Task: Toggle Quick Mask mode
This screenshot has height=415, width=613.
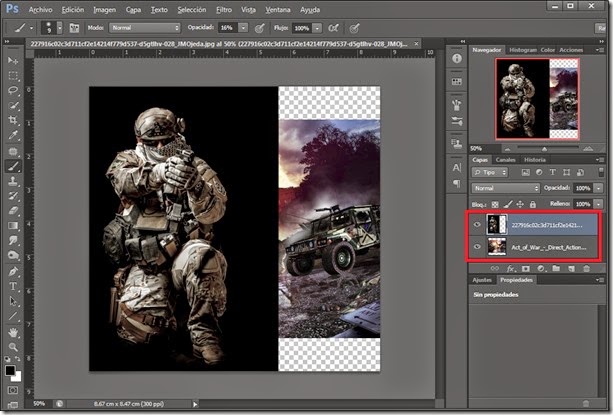Action: (13, 390)
